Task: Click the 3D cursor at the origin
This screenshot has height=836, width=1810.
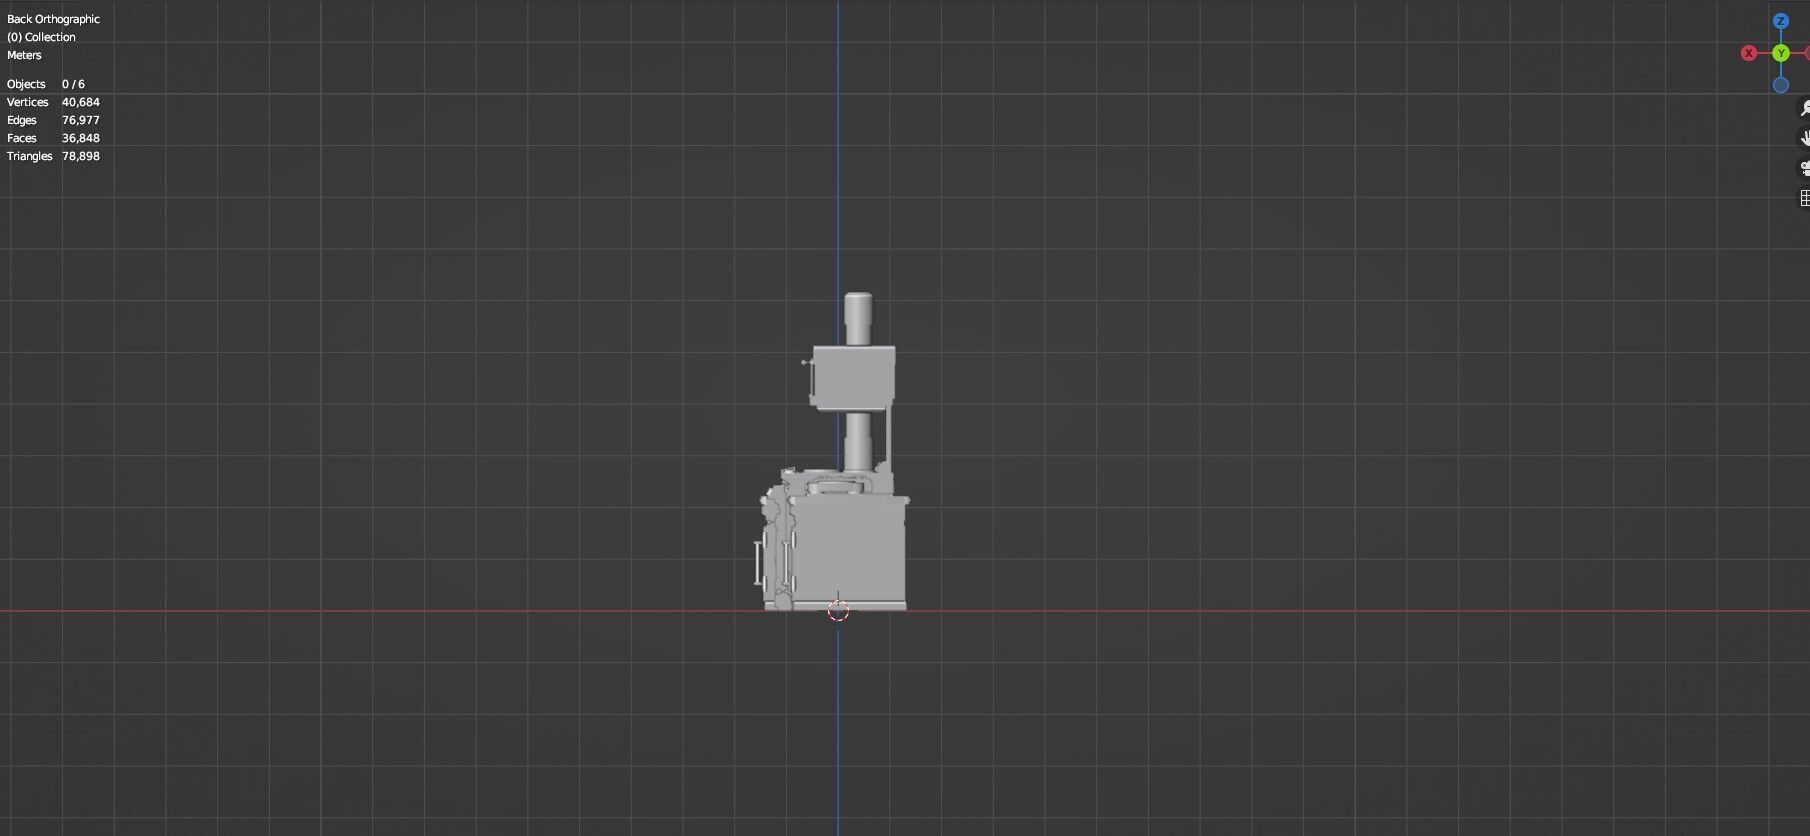Action: point(838,610)
